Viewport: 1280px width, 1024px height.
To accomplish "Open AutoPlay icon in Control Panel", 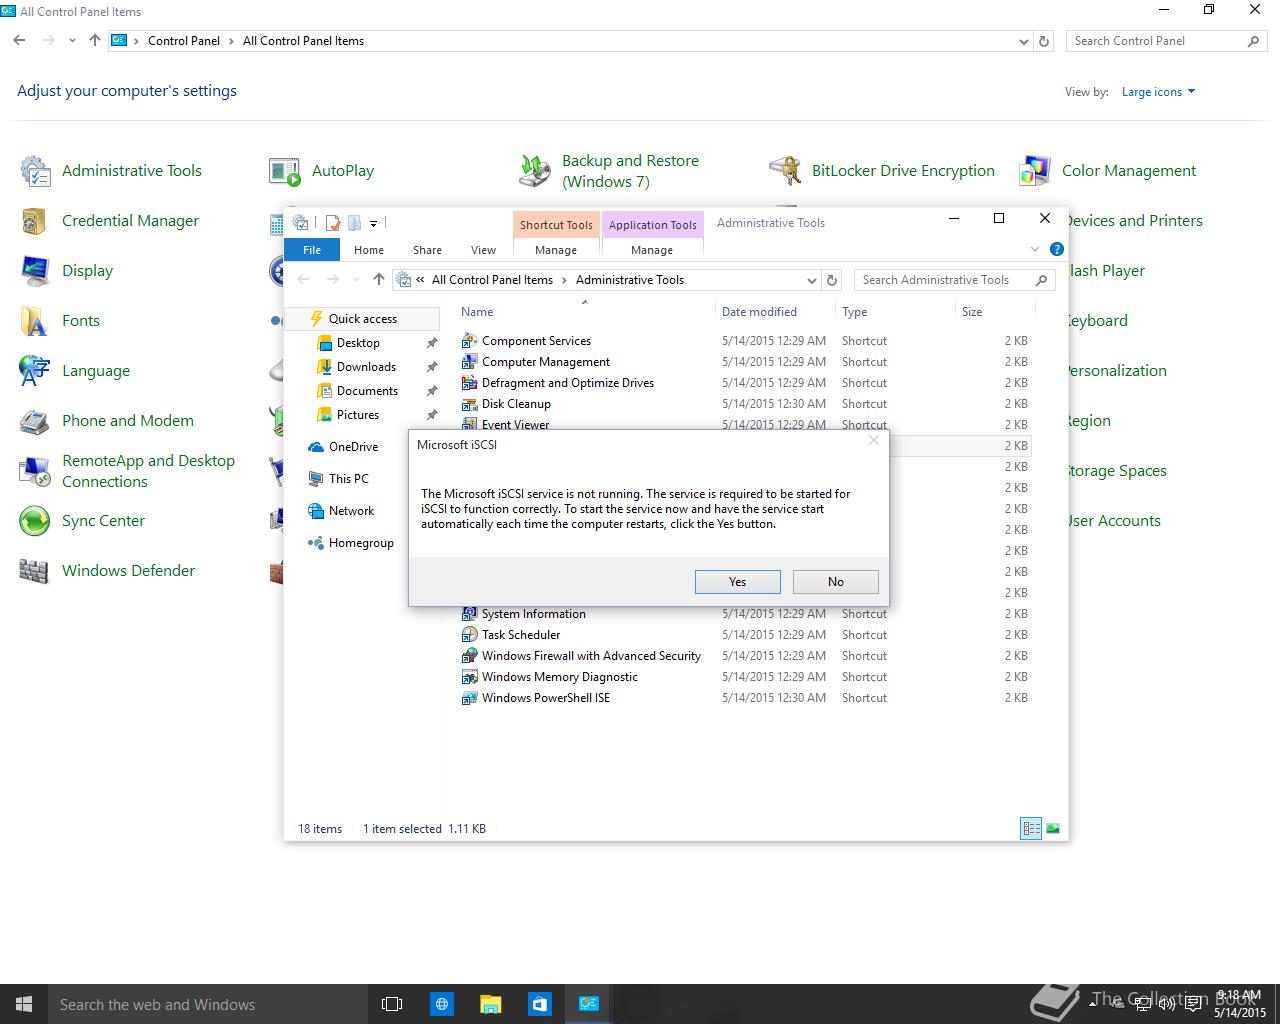I will 285,171.
